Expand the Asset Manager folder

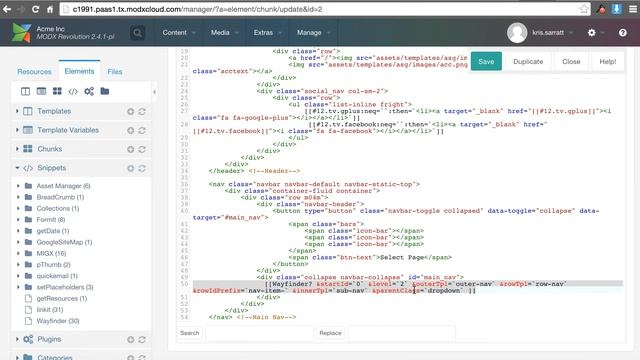click(x=18, y=186)
